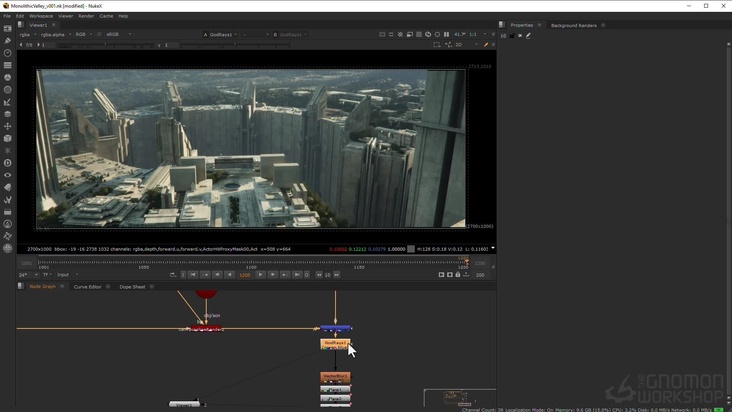Click the sampled pixel color swatch
This screenshot has height=412, width=732.
coord(411,249)
